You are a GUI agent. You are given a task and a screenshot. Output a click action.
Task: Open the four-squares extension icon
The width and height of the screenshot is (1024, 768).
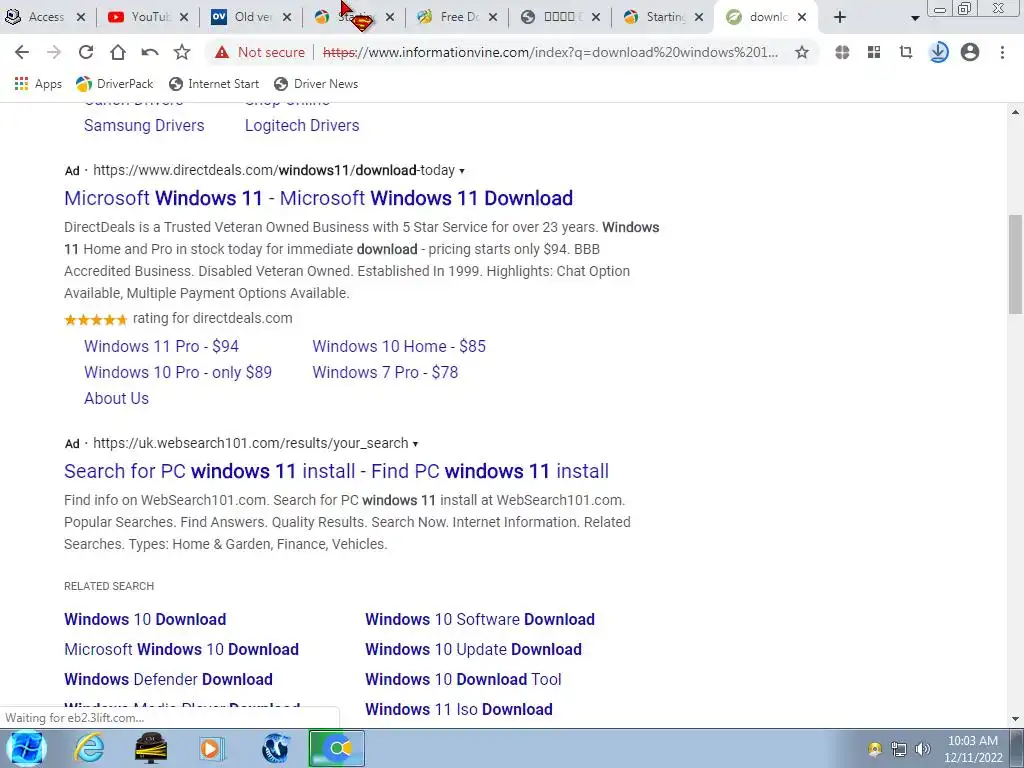pos(874,52)
